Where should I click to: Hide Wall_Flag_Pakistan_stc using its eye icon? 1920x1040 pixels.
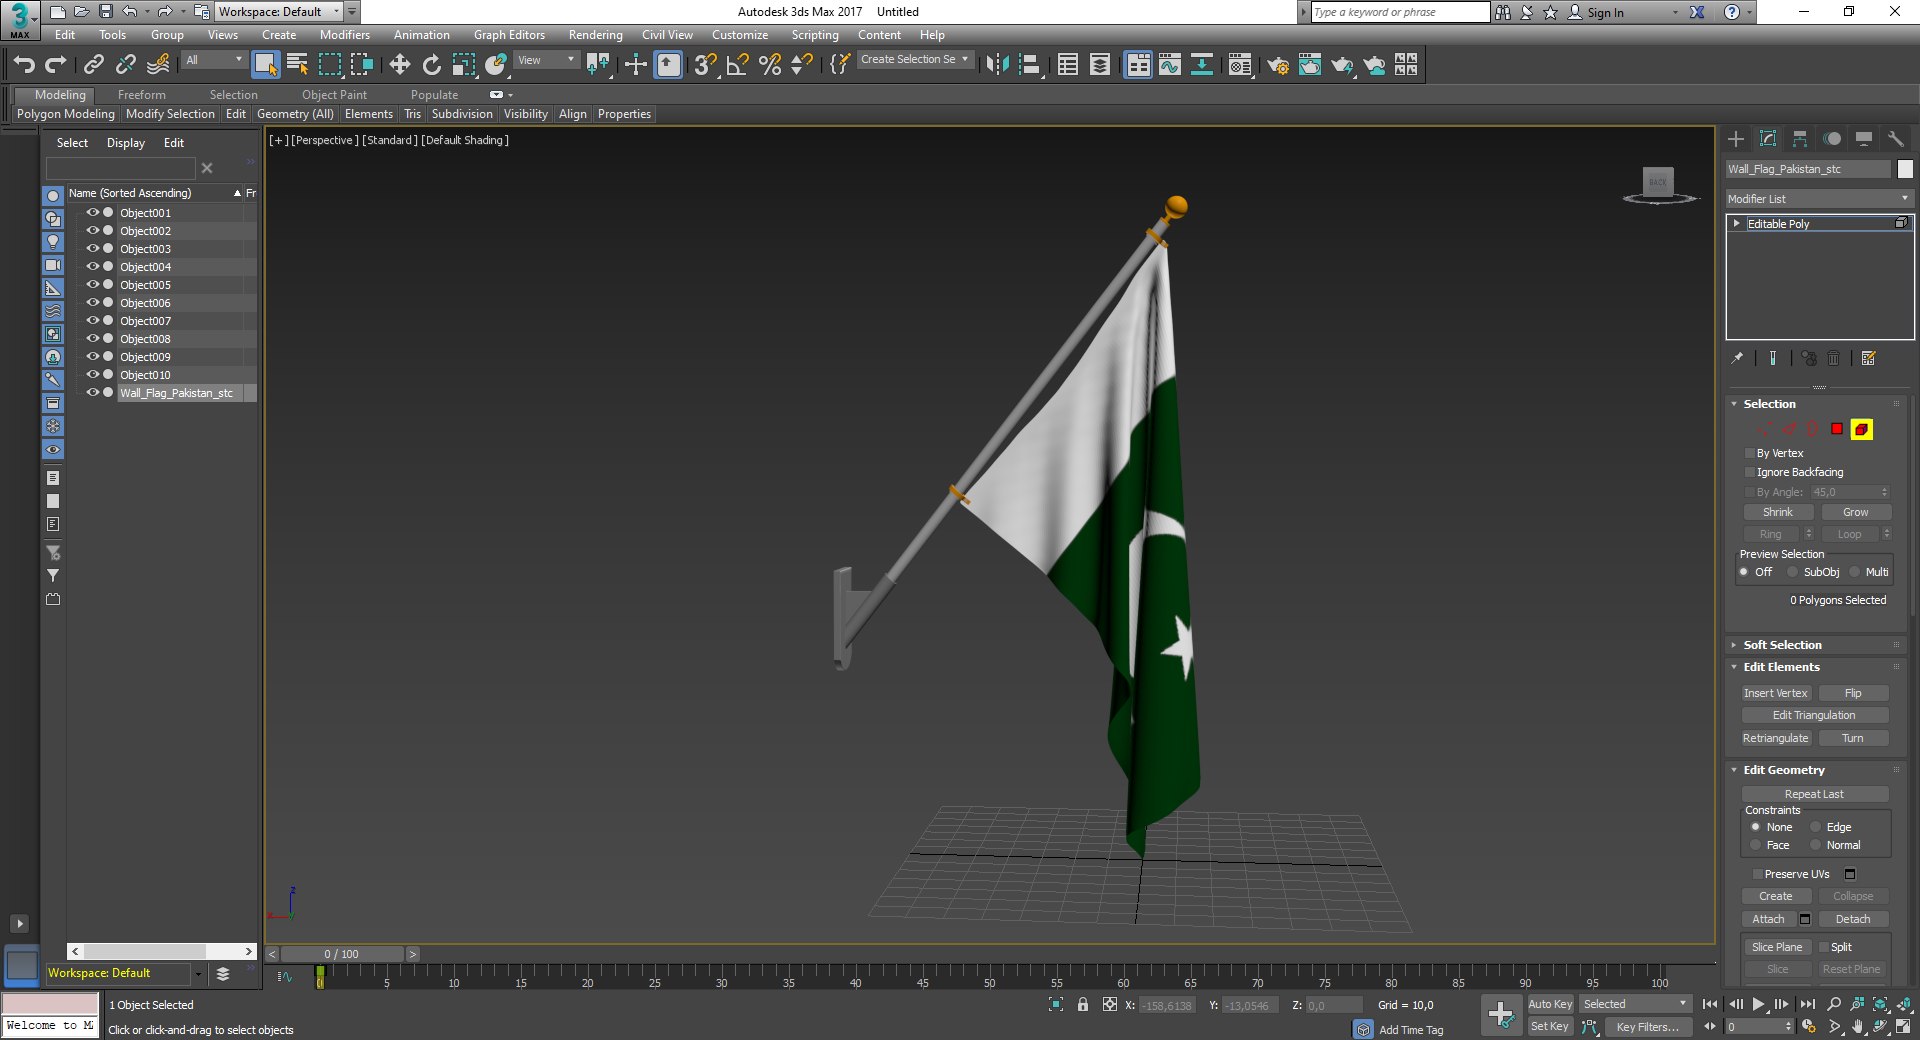coord(92,393)
